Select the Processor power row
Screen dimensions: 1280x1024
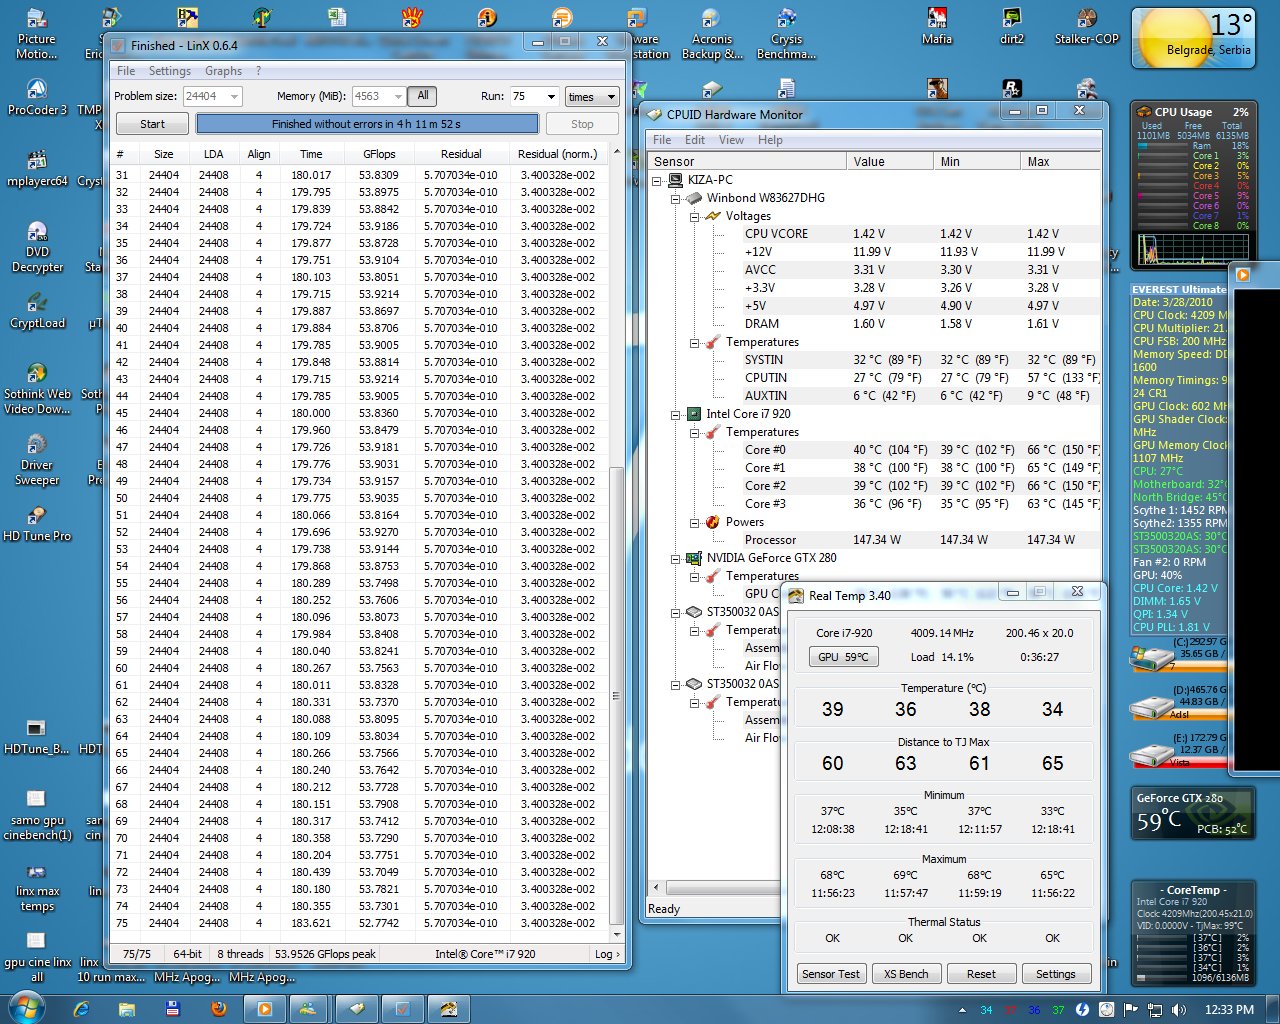click(x=875, y=540)
